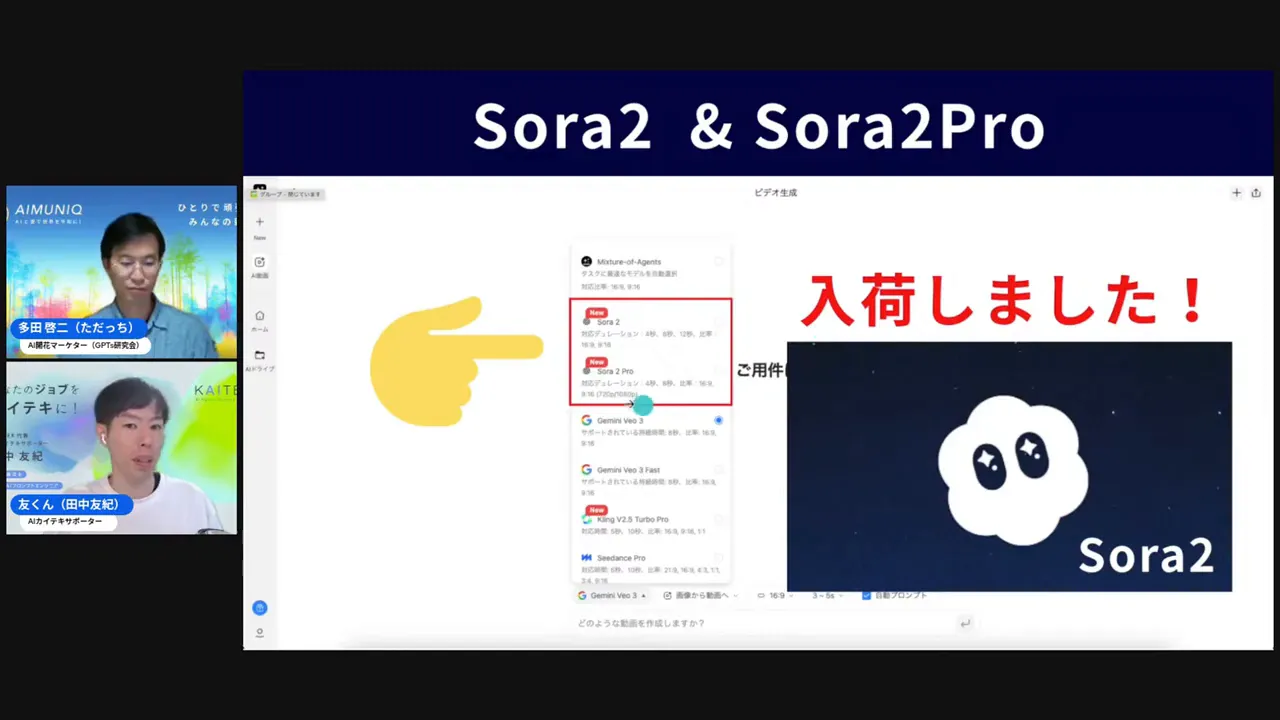1280x720 pixels.
Task: Click the plus icon in top-right header
Action: pyautogui.click(x=1237, y=193)
